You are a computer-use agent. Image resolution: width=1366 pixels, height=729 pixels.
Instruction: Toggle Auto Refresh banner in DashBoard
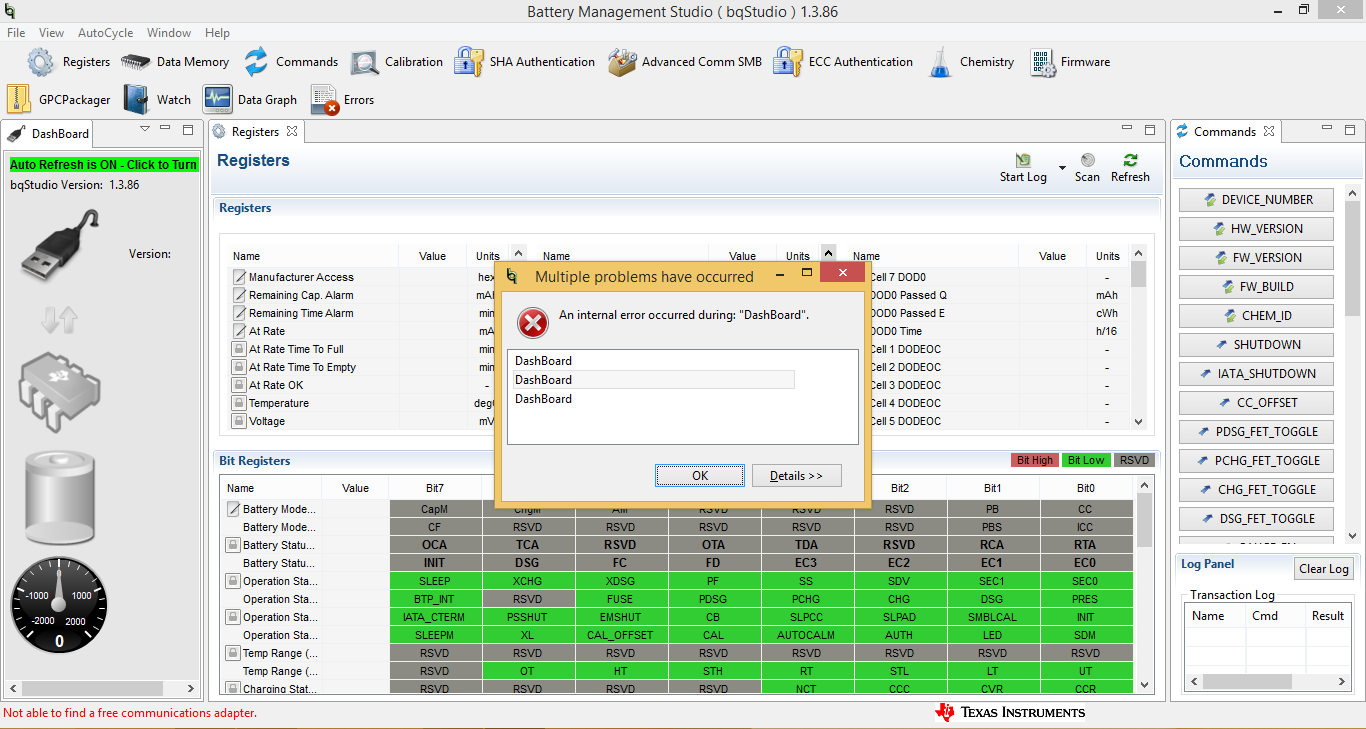click(x=104, y=164)
